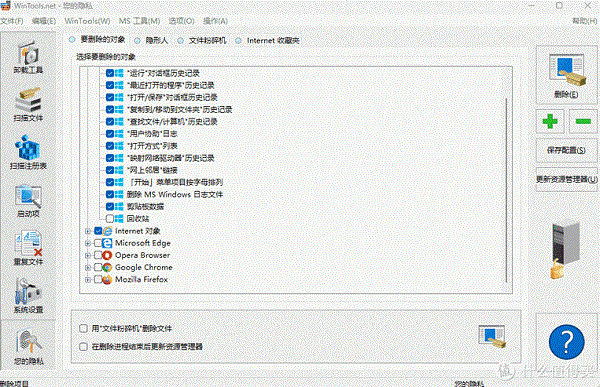Image resolution: width=600 pixels, height=387 pixels.
Task: Select the 要删除的对象 tab
Action: (97, 39)
